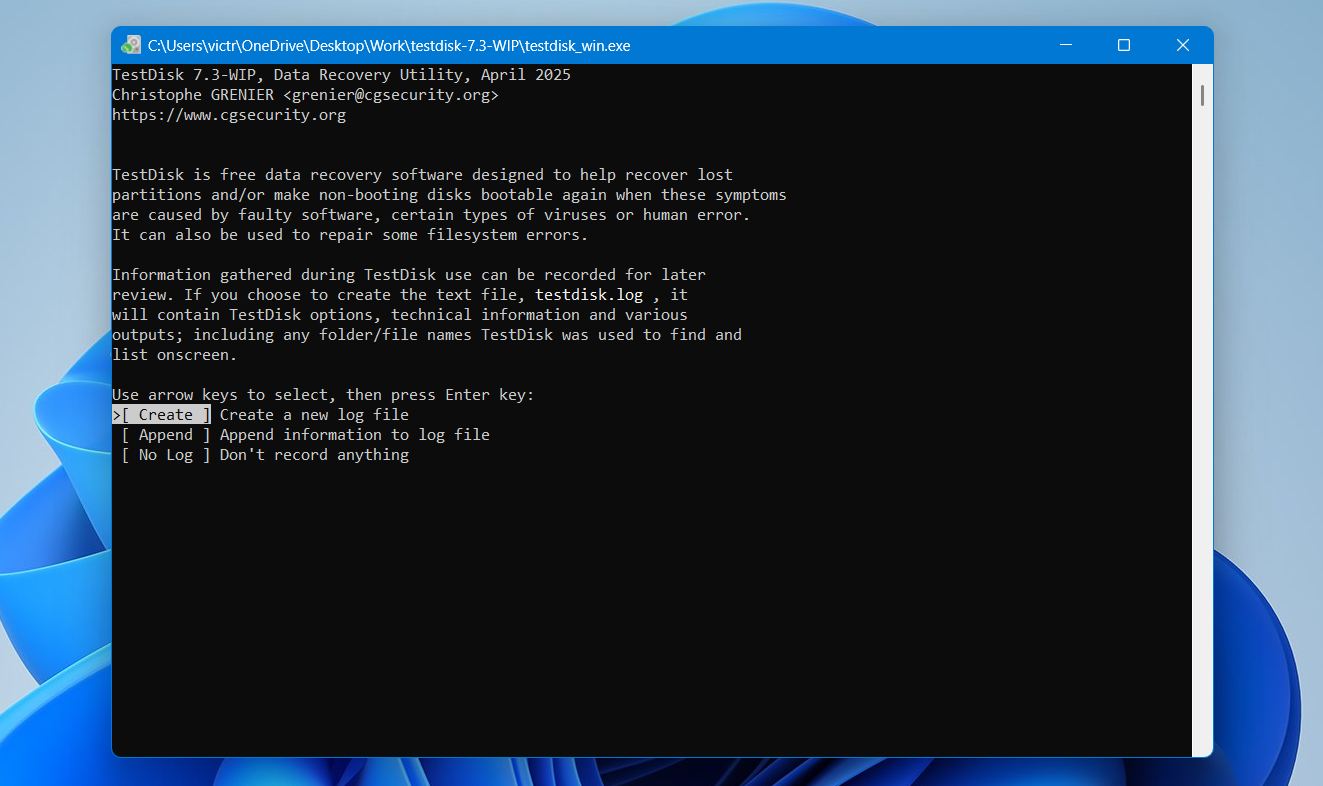Click 'Use arrow keys to select' instruction line
This screenshot has width=1323, height=786.
323,395
